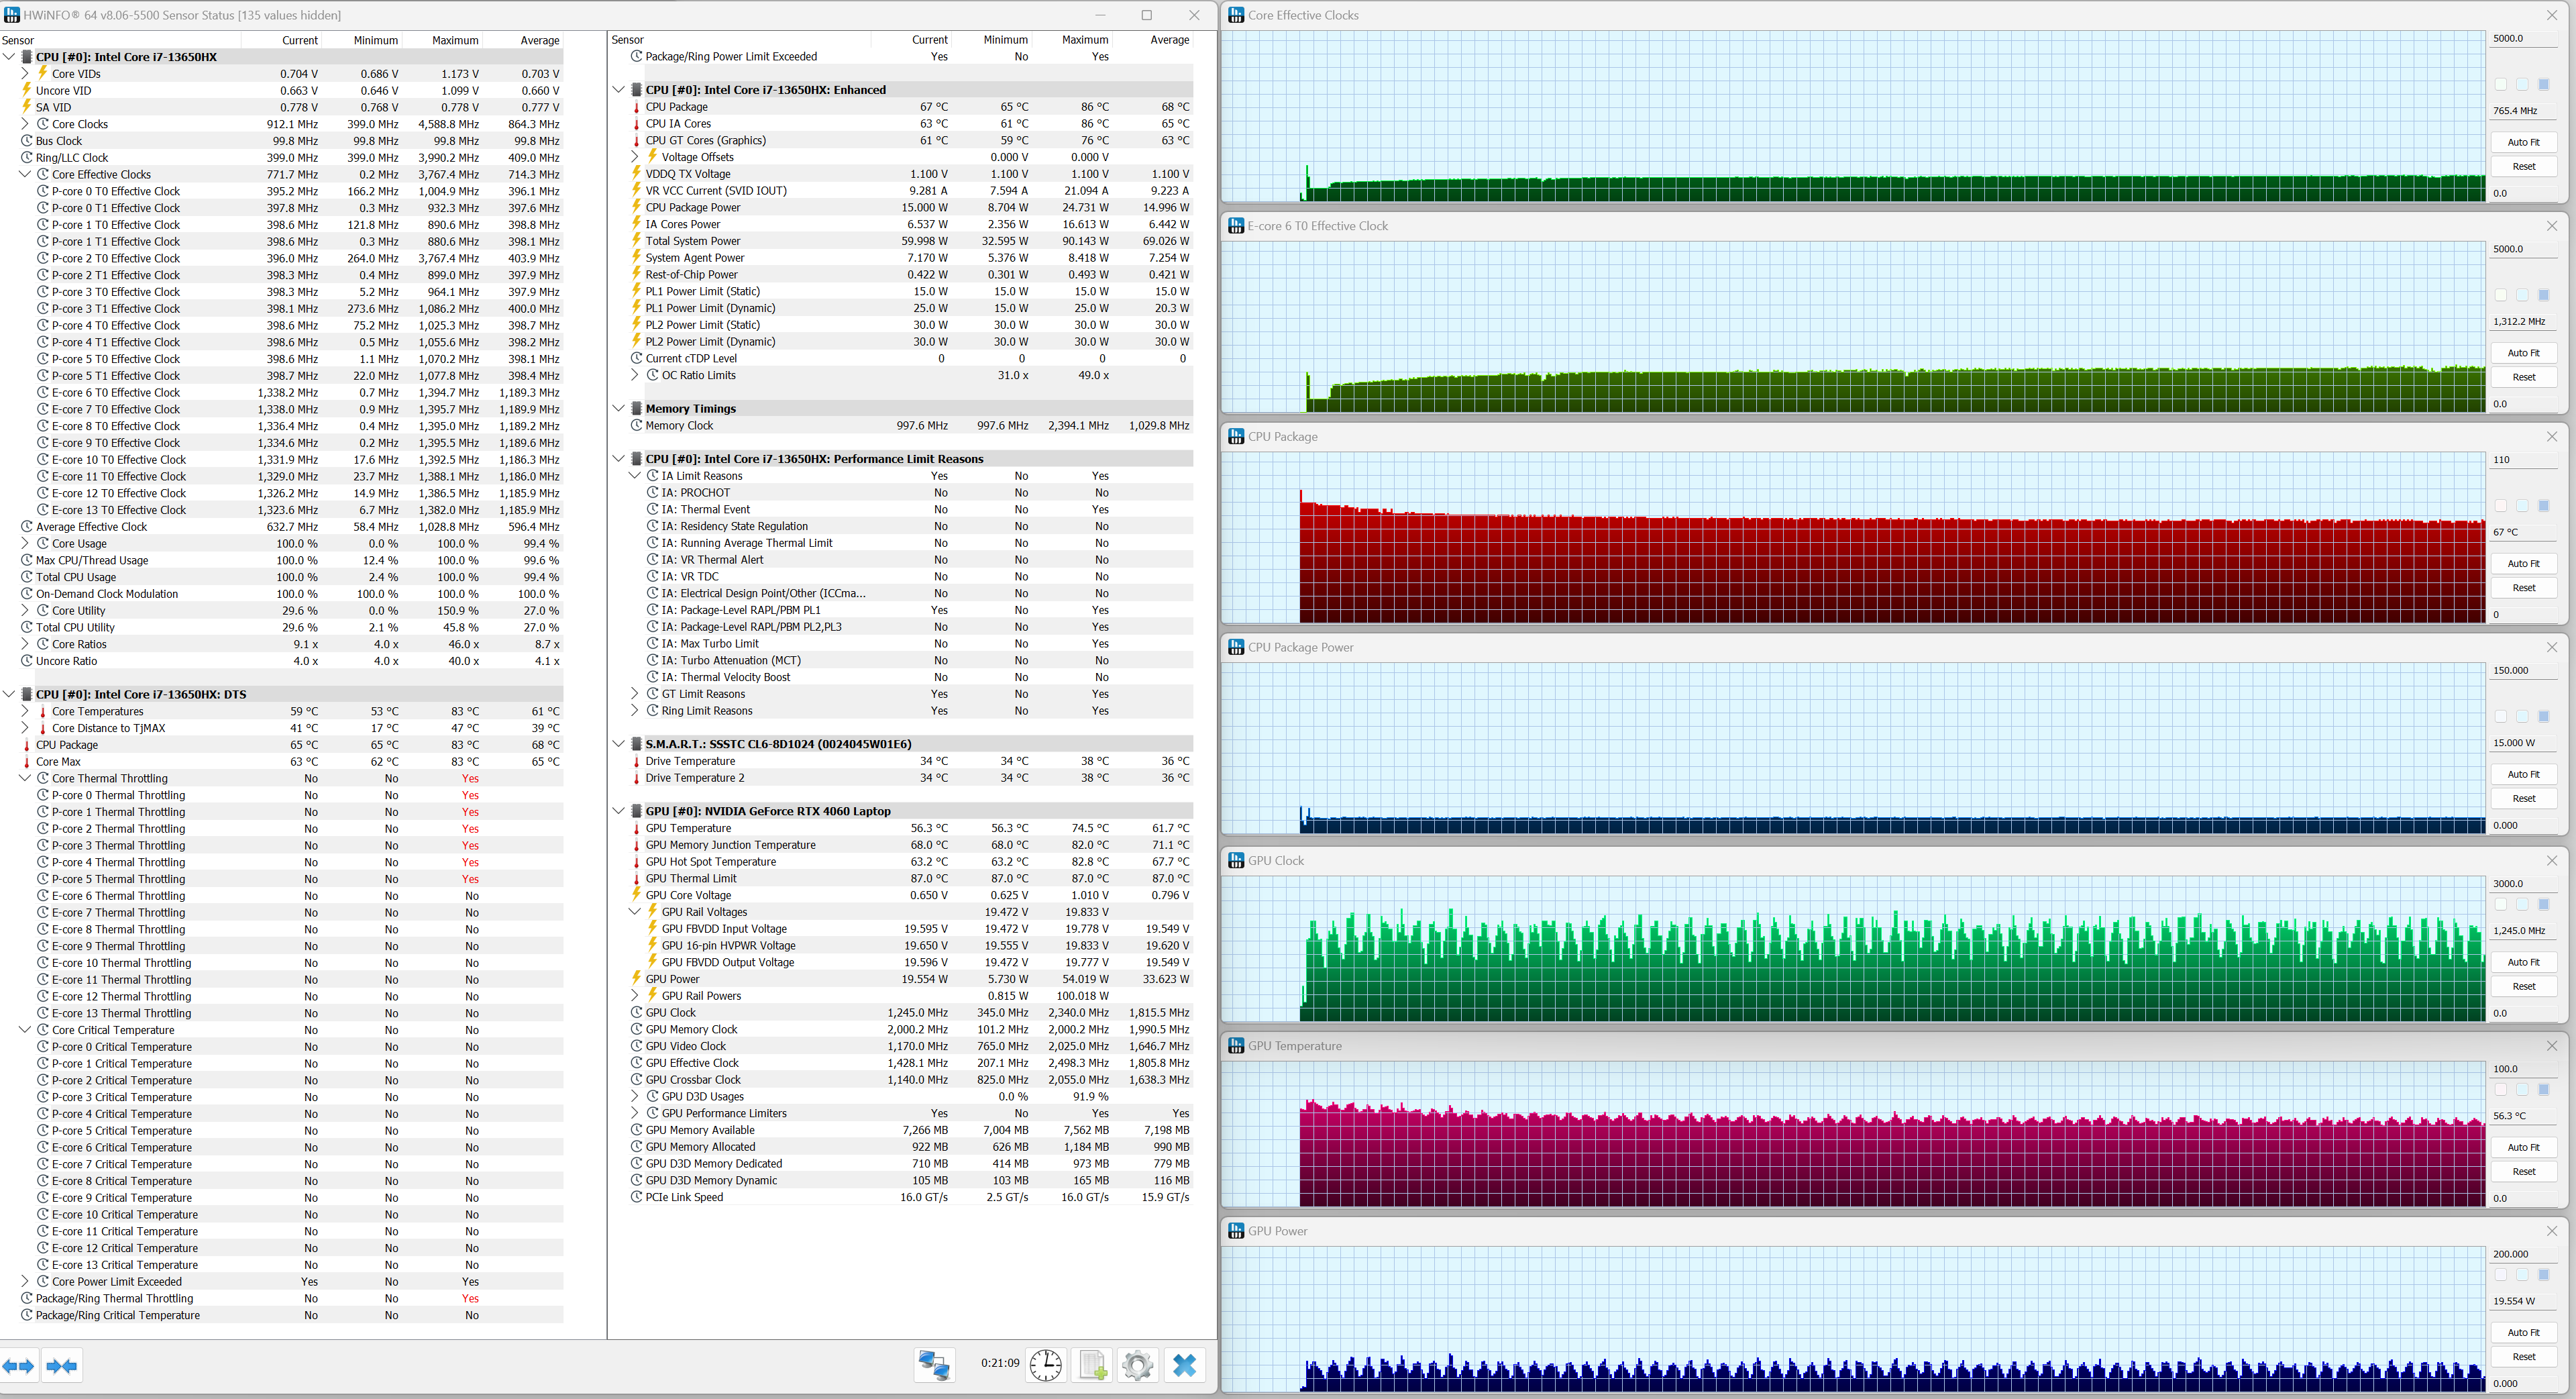The width and height of the screenshot is (2576, 1399).
Task: Collapse the Core Thermal Throttling group
Action: [x=25, y=778]
